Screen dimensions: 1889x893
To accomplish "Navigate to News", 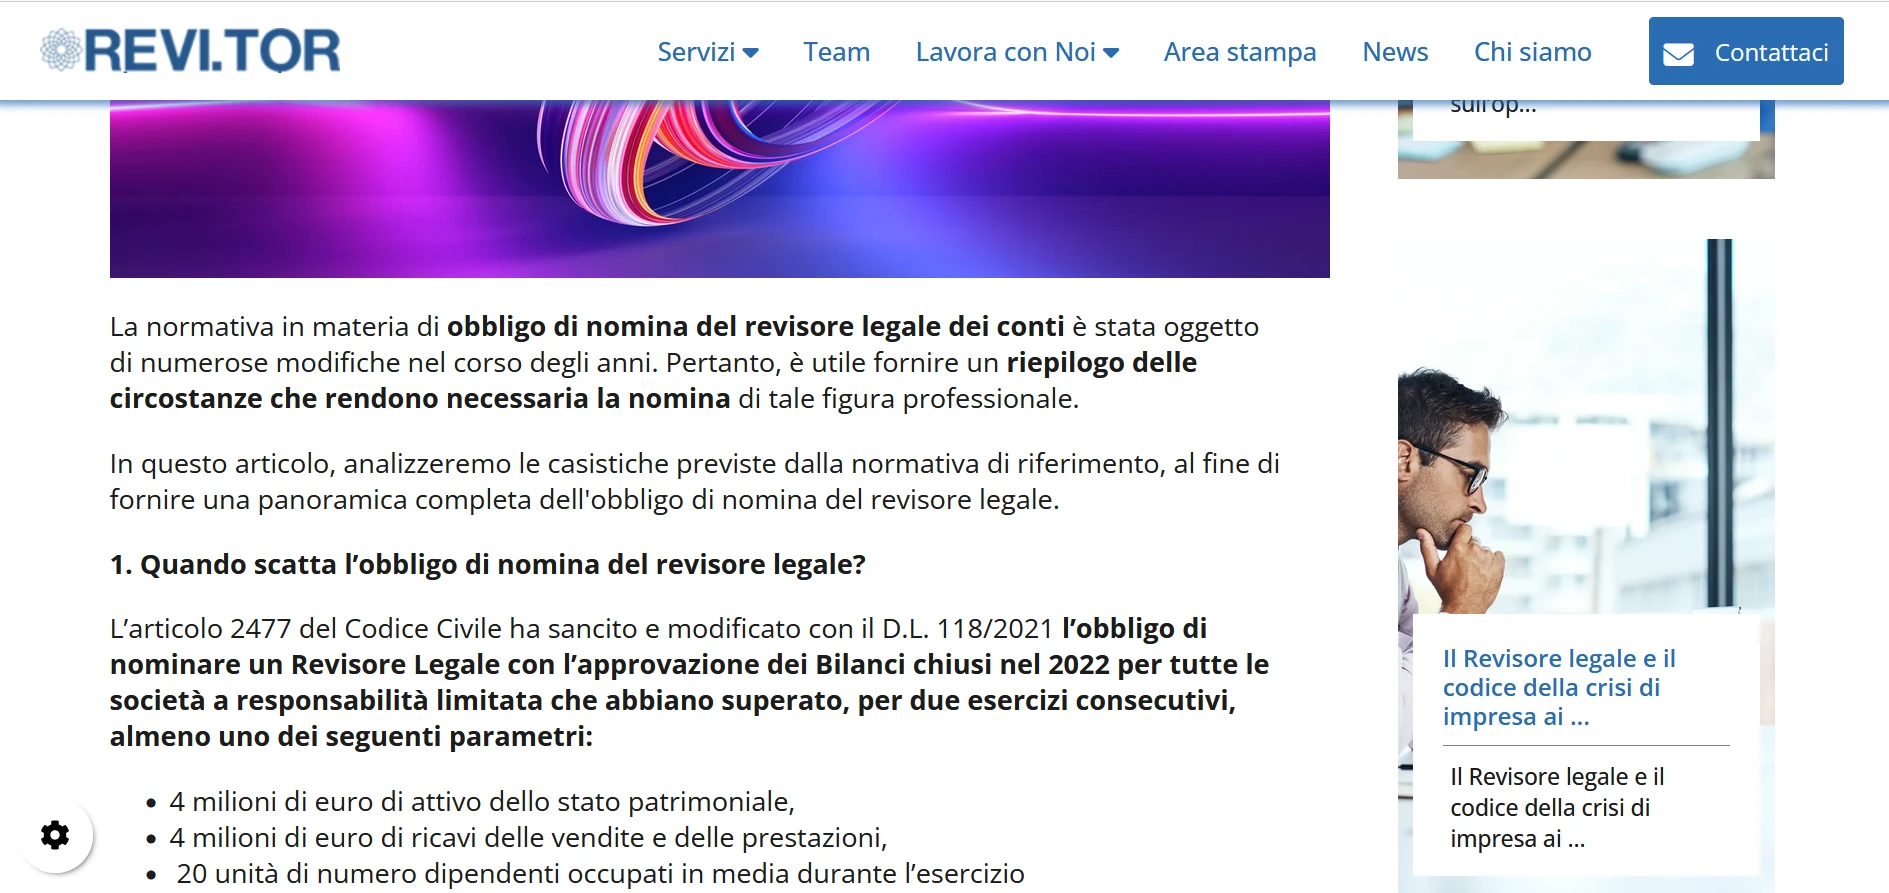I will [x=1395, y=52].
